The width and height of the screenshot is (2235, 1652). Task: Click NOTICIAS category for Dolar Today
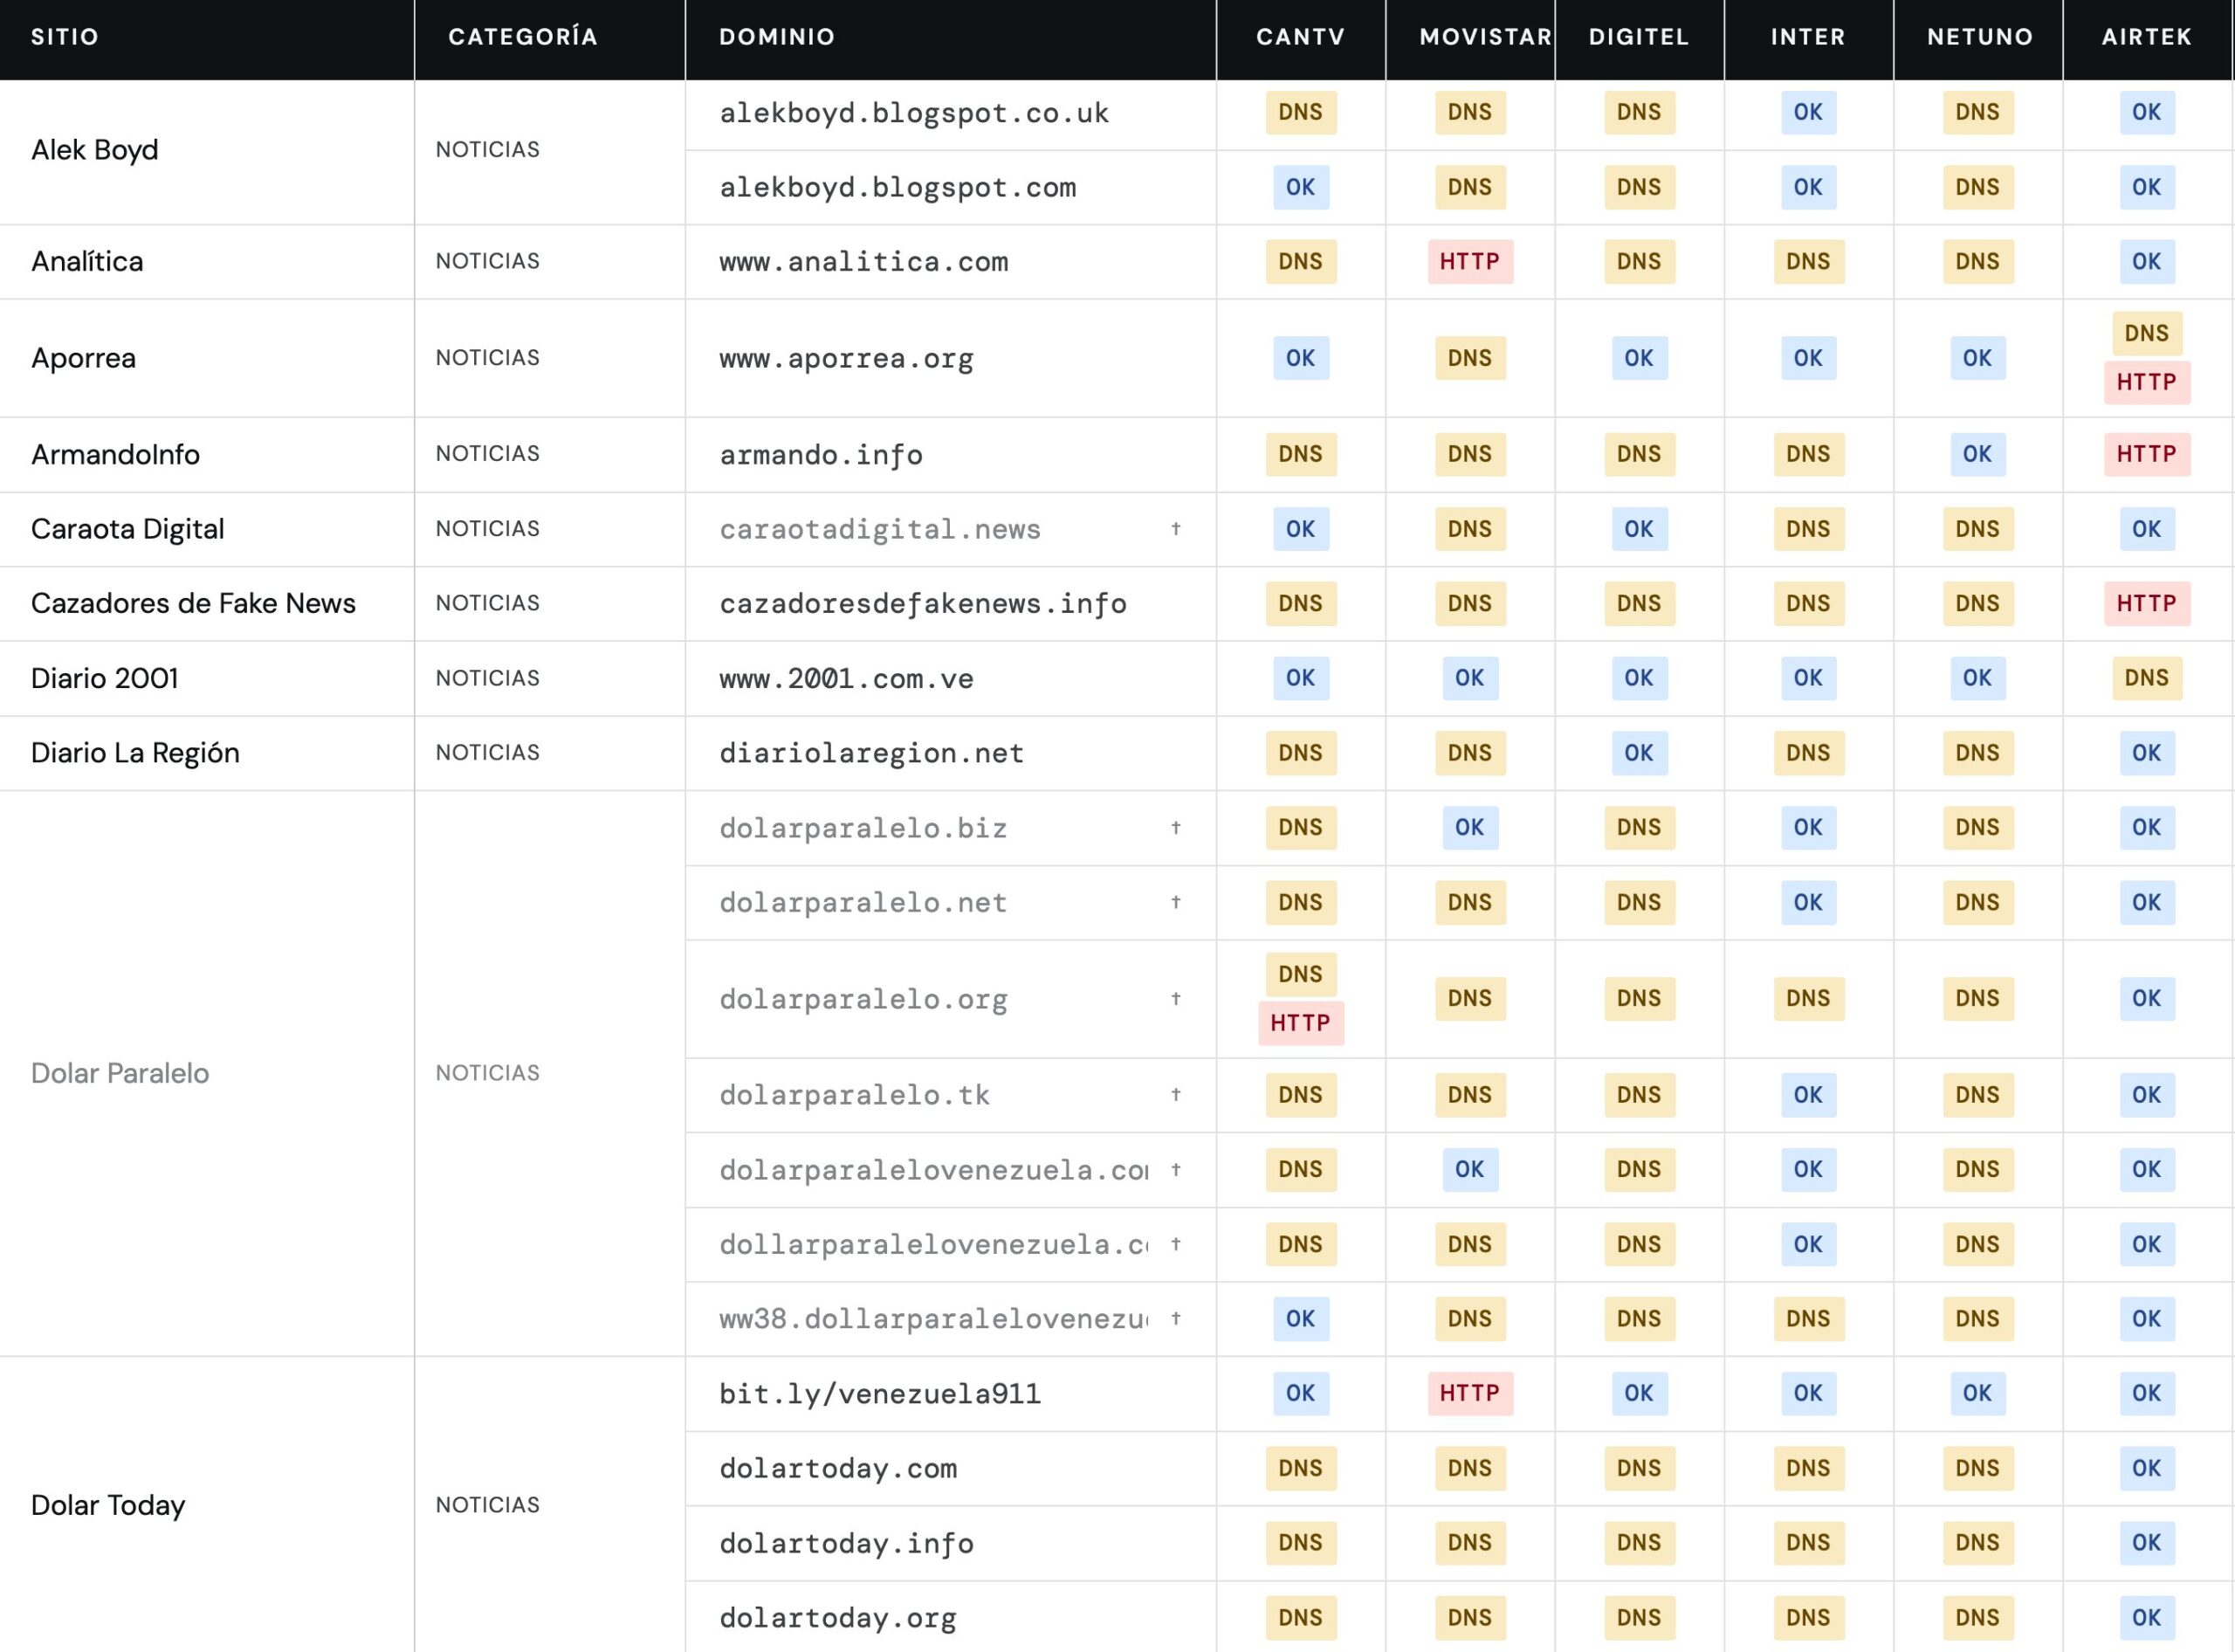(x=488, y=1505)
